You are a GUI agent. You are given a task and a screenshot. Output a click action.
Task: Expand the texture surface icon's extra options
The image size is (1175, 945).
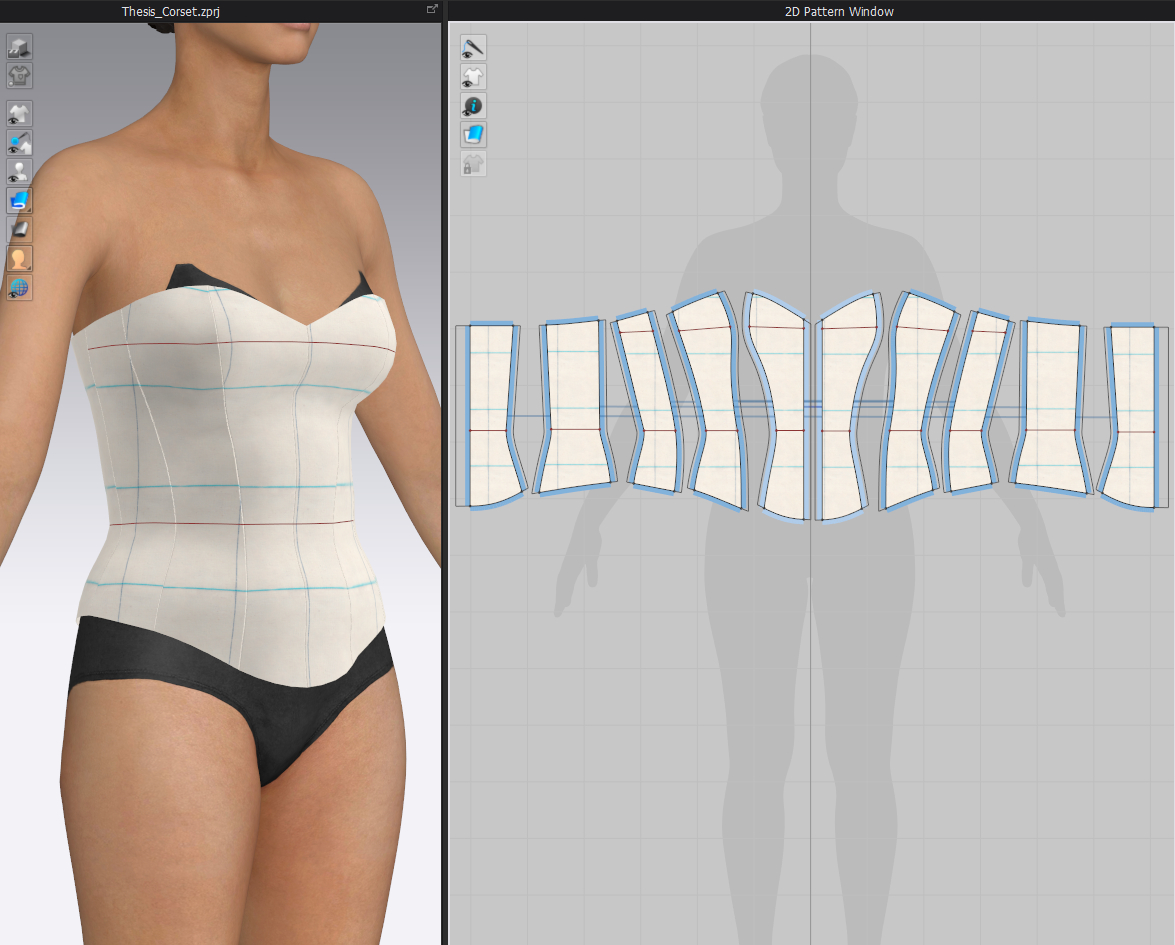click(27, 208)
